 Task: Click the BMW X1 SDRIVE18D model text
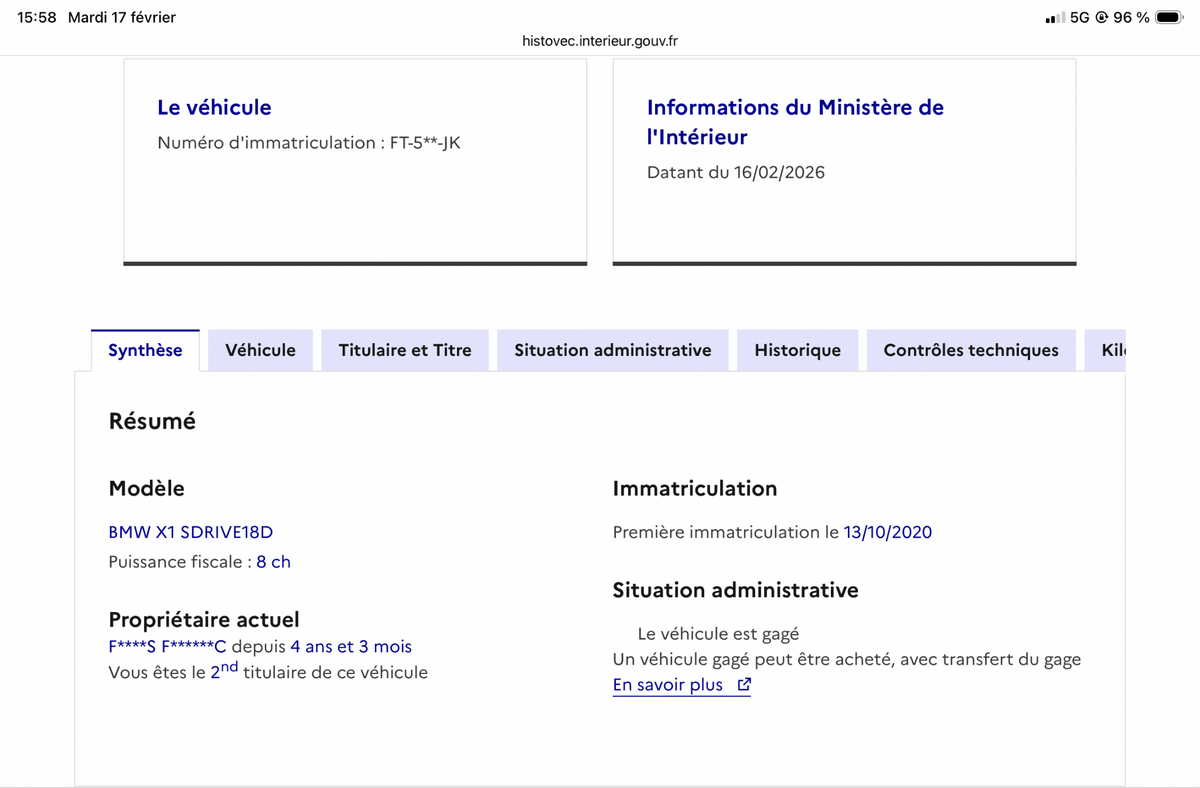190,532
